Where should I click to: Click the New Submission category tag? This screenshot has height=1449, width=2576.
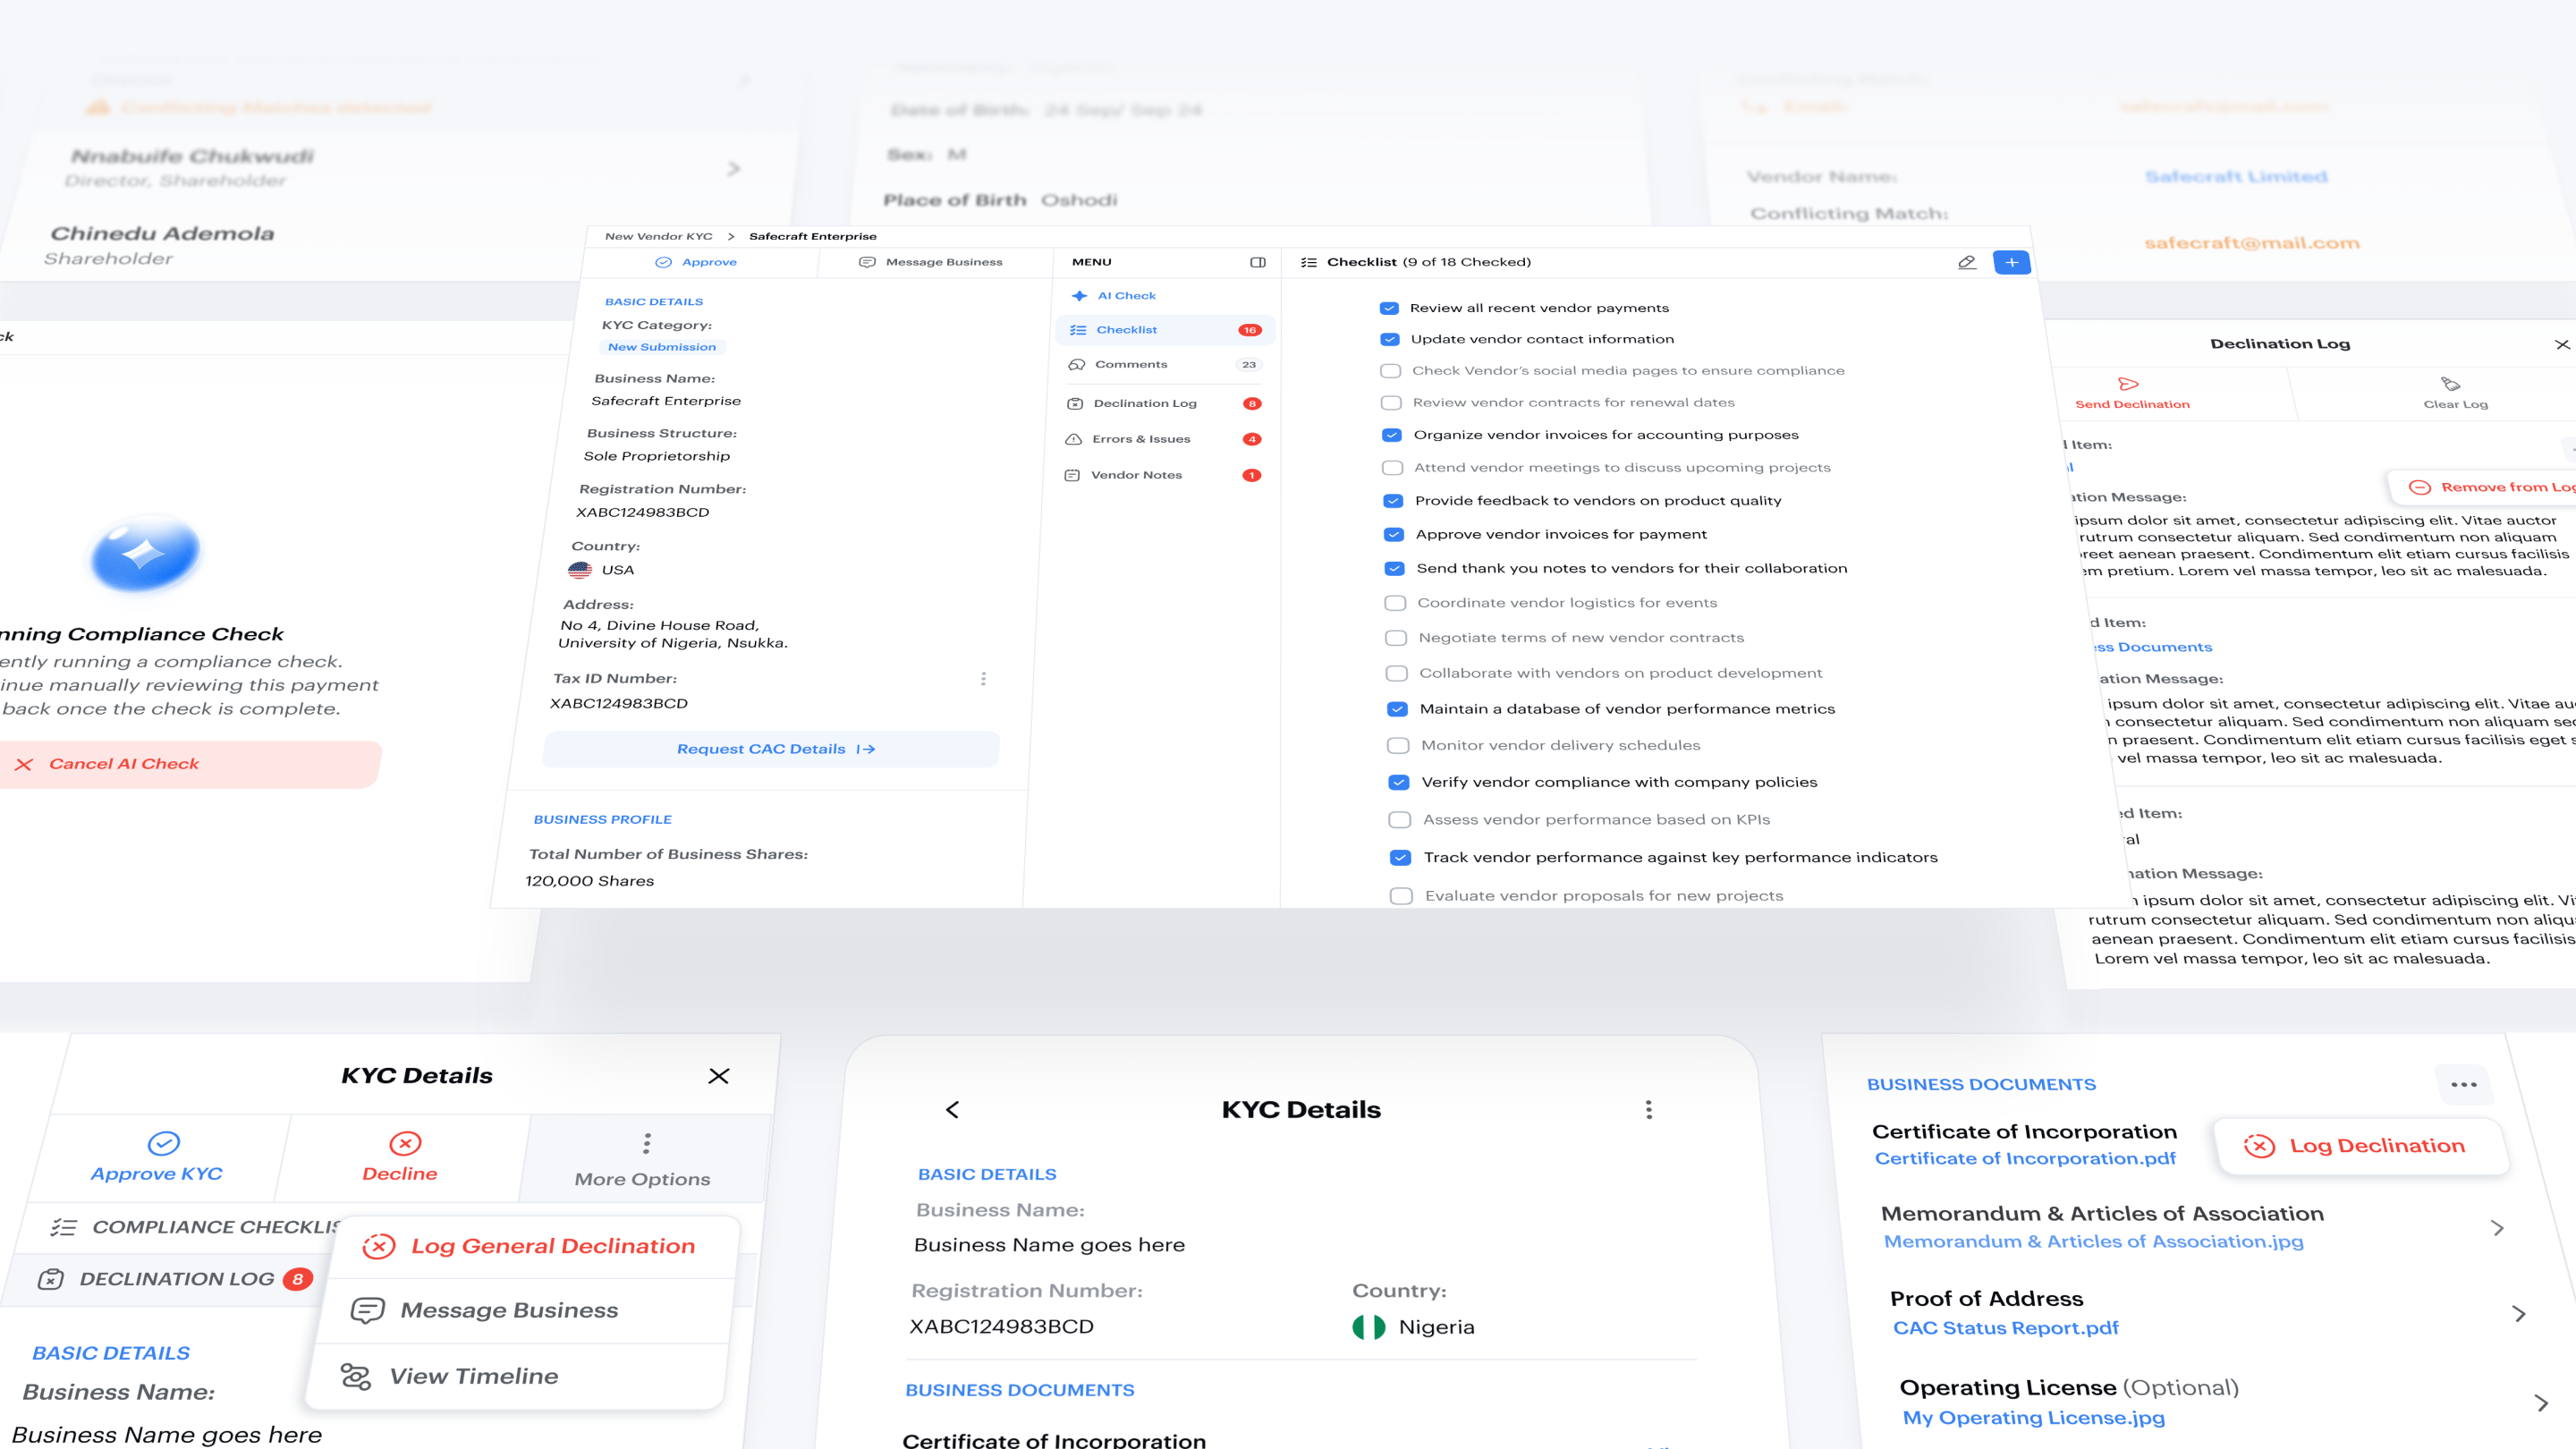(x=662, y=347)
